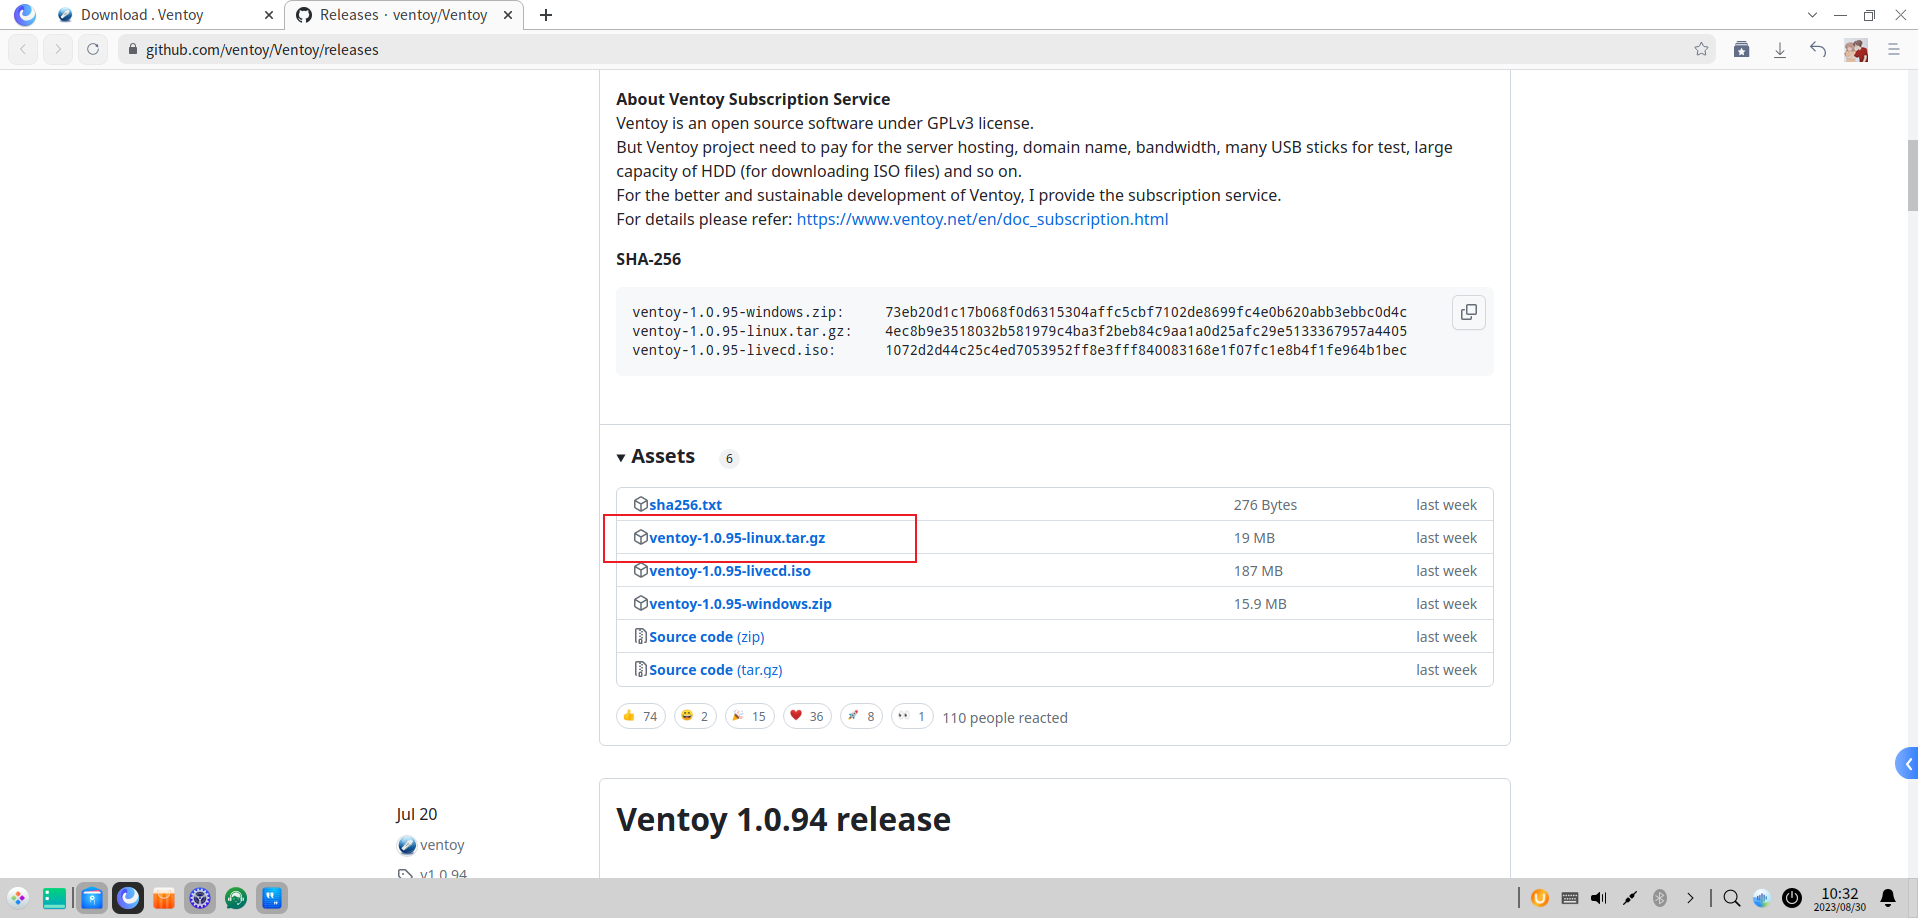The width and height of the screenshot is (1918, 918).
Task: Click the "187 MB" size text
Action: point(1258,571)
